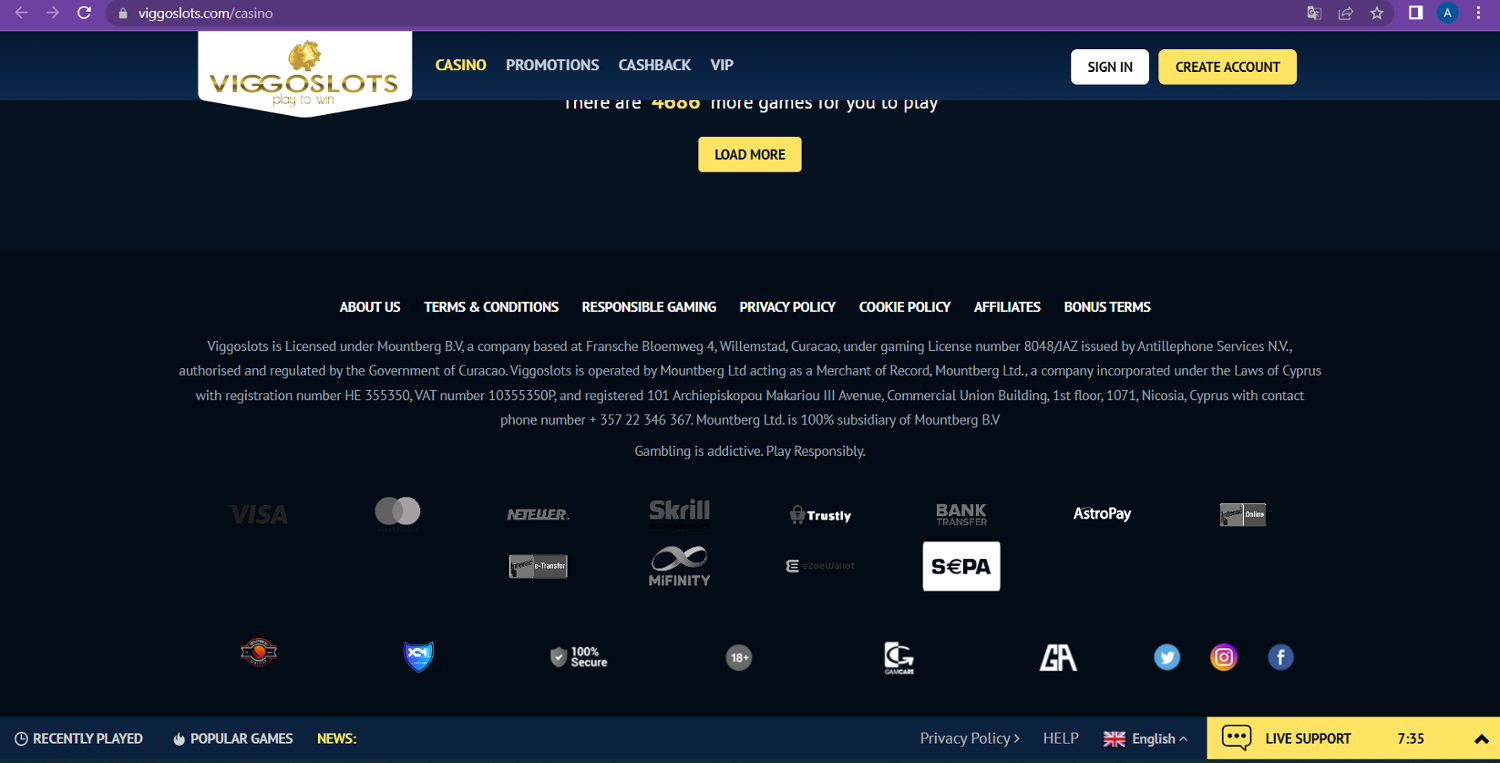The image size is (1500, 763).
Task: Open the browser three-dot menu
Action: click(x=1479, y=13)
